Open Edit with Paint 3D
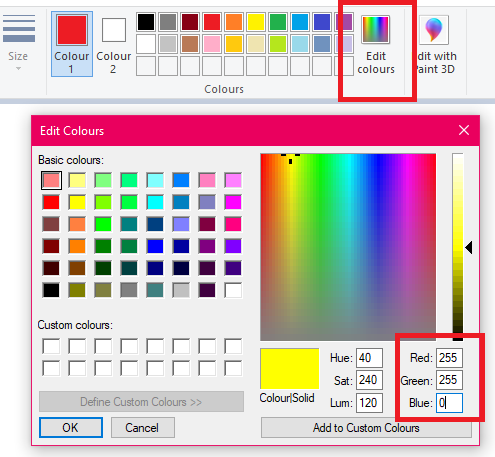Viewport: 495px width, 457px height. [x=434, y=46]
